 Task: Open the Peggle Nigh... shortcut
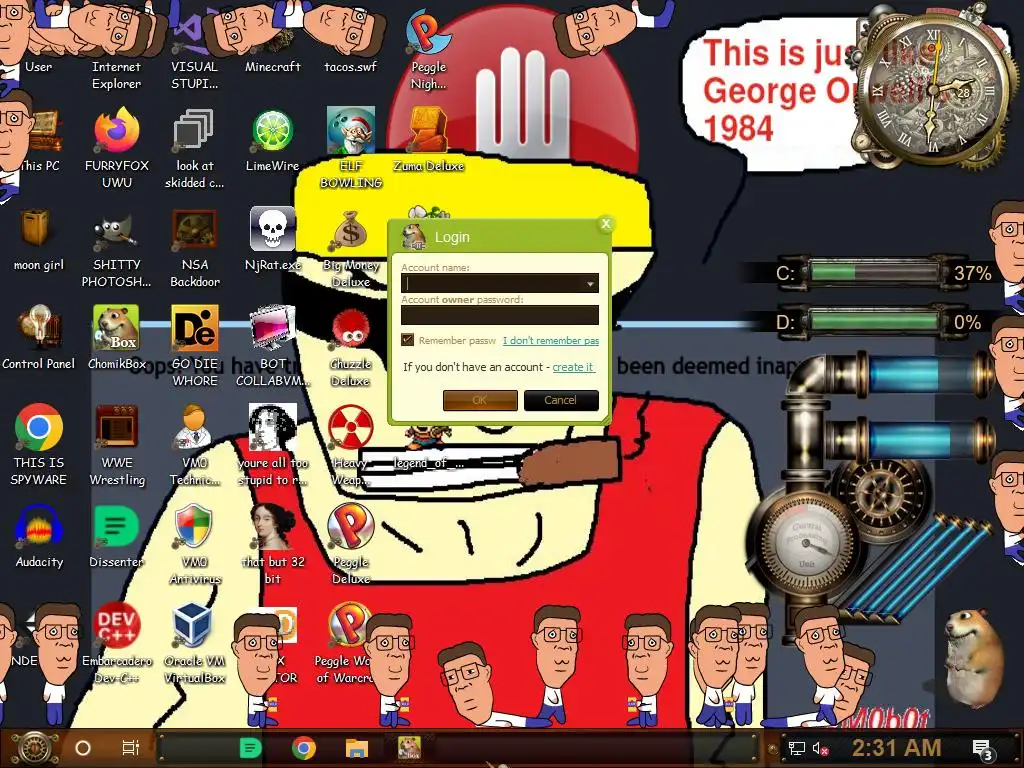click(428, 49)
